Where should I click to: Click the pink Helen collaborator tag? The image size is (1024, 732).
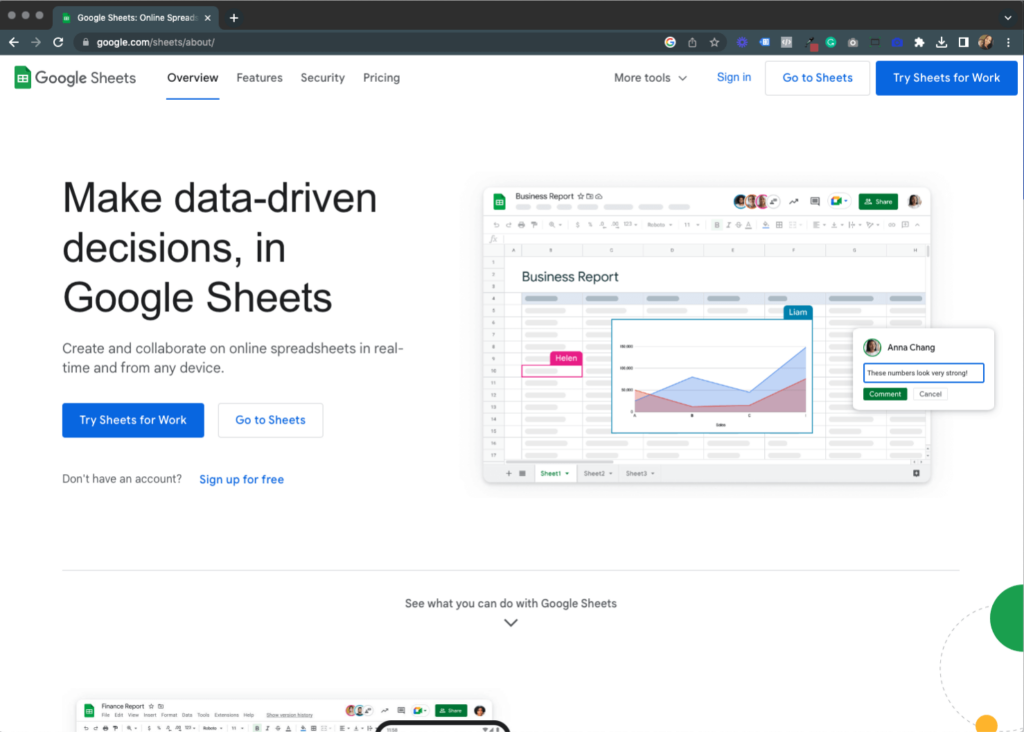[x=566, y=358]
